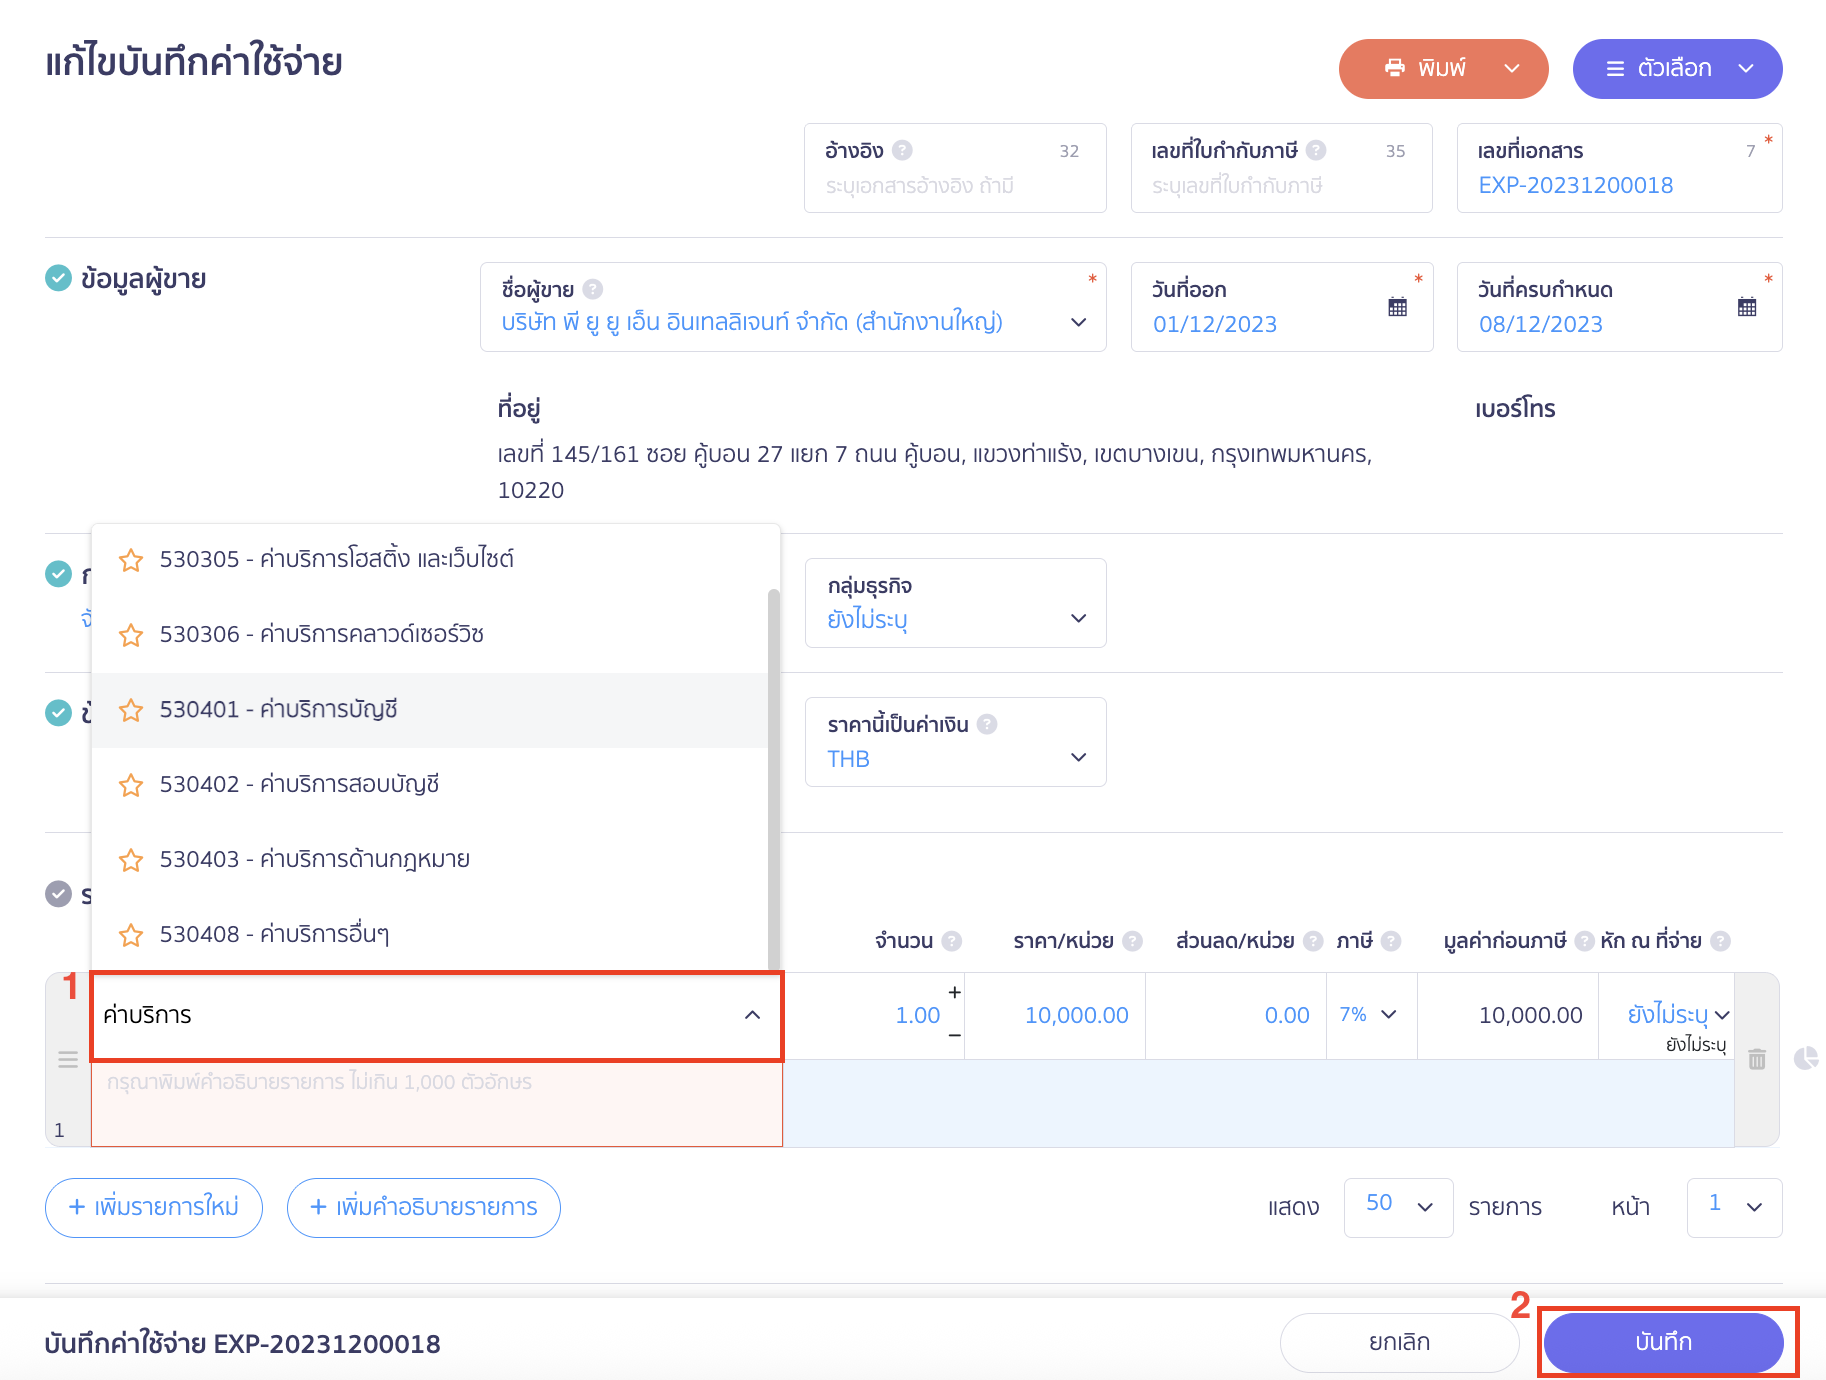Toggle the ข้อมูลผู้ขาย section check circle

tap(59, 278)
